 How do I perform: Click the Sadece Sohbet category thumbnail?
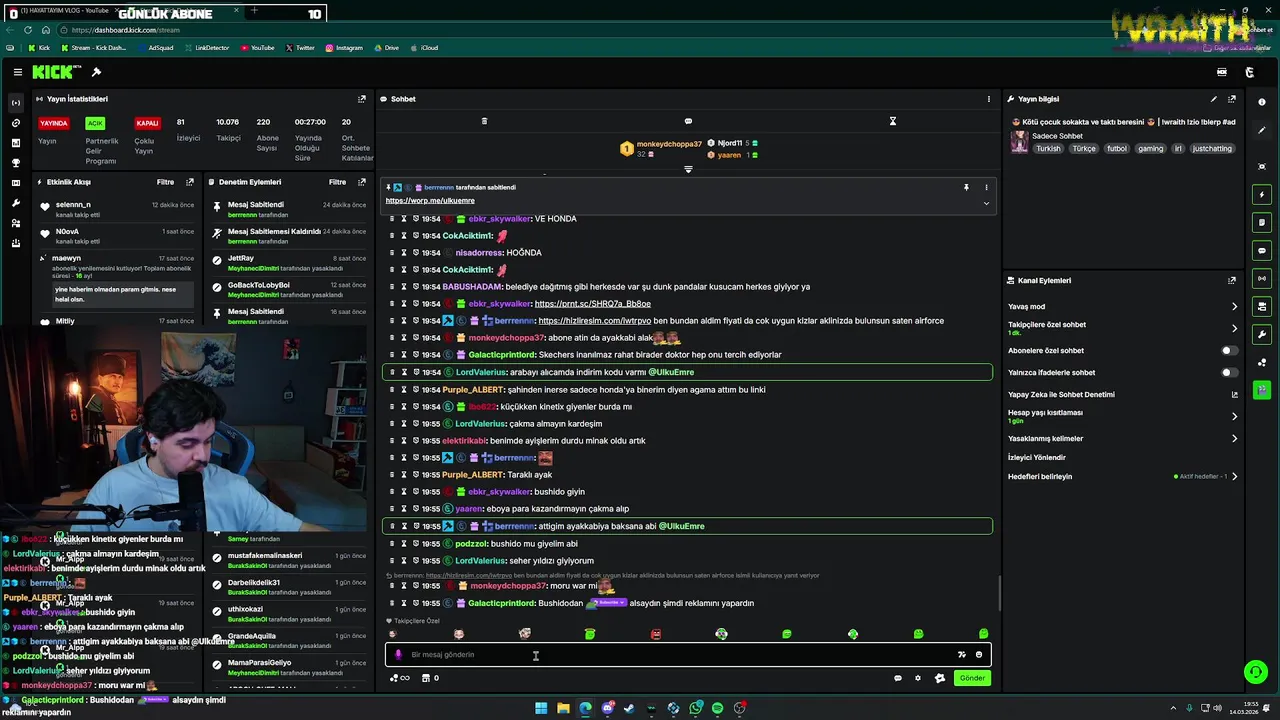pos(1019,142)
